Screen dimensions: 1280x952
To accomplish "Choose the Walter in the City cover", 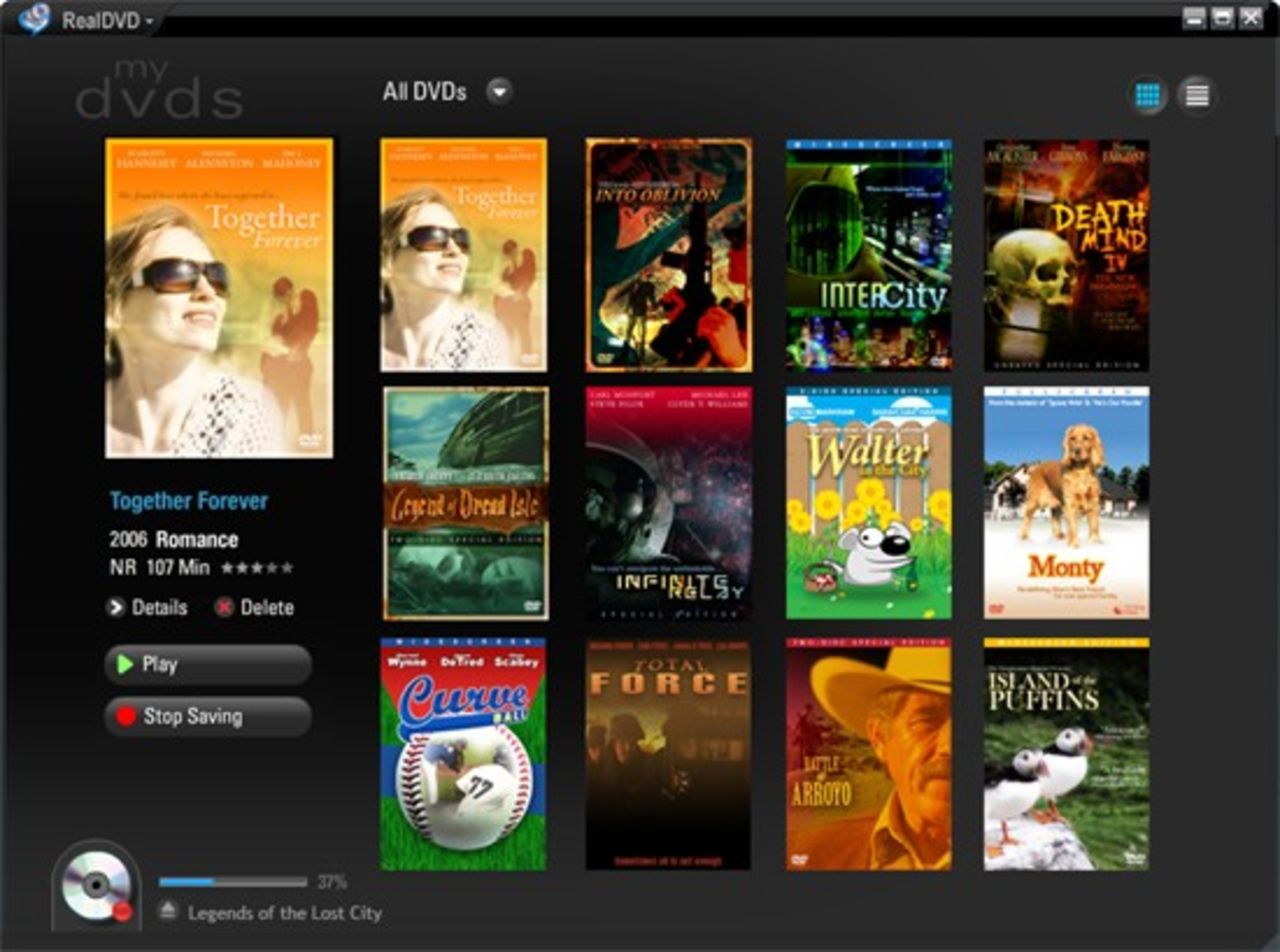I will pos(868,503).
